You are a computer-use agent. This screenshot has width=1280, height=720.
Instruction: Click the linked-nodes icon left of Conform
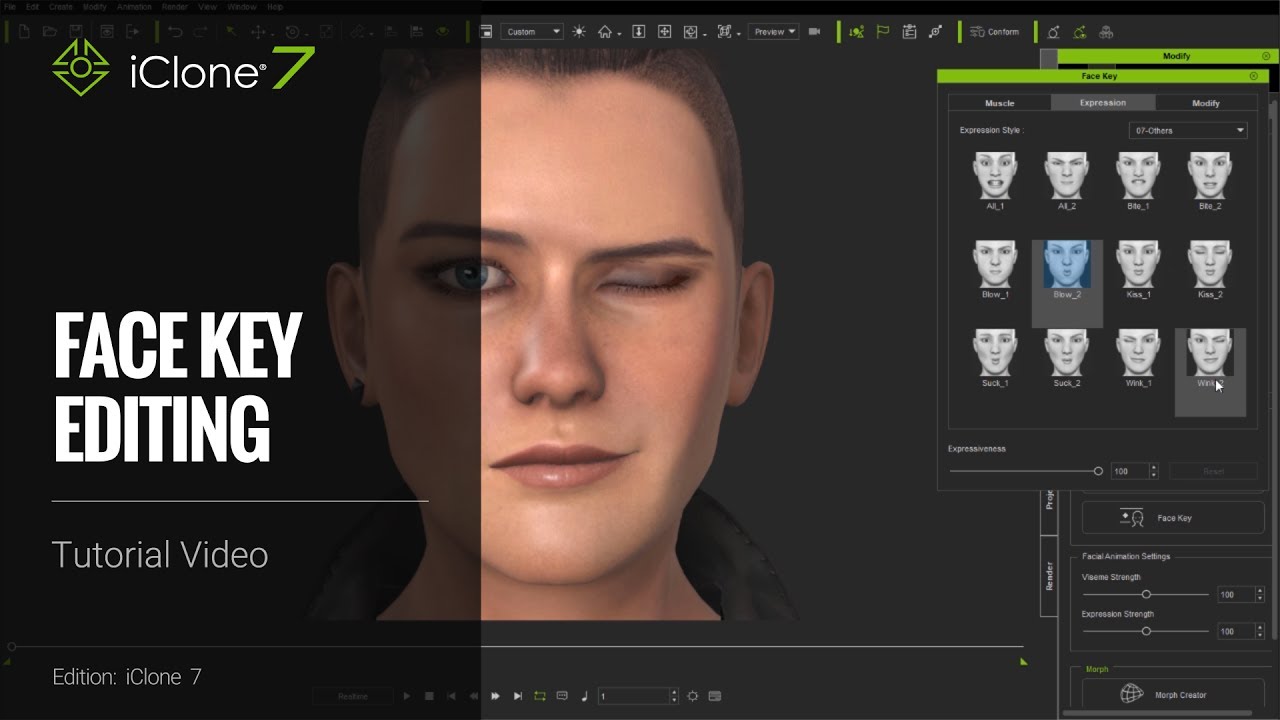(x=935, y=32)
